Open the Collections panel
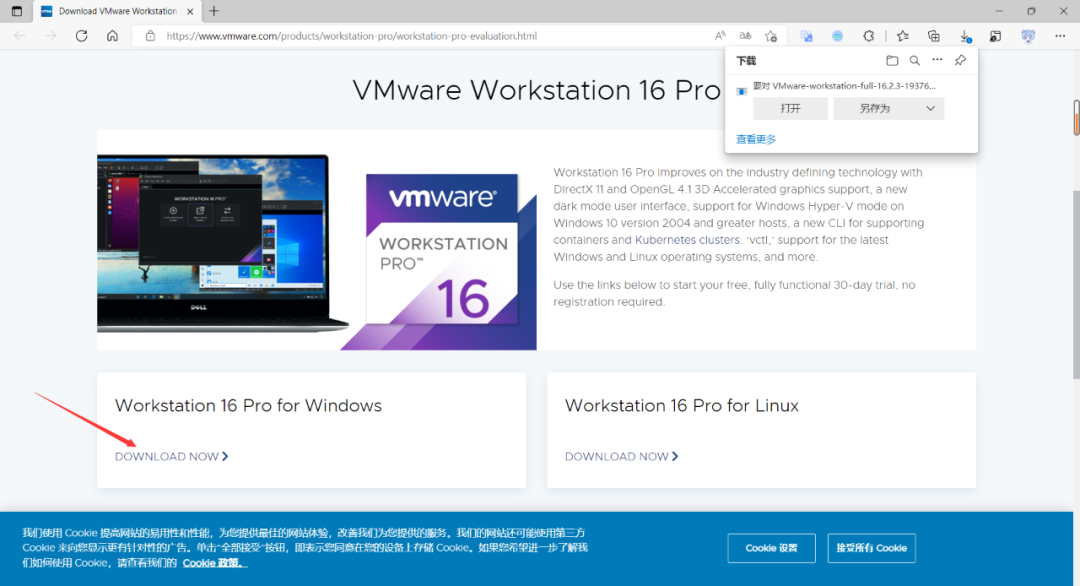 point(934,36)
